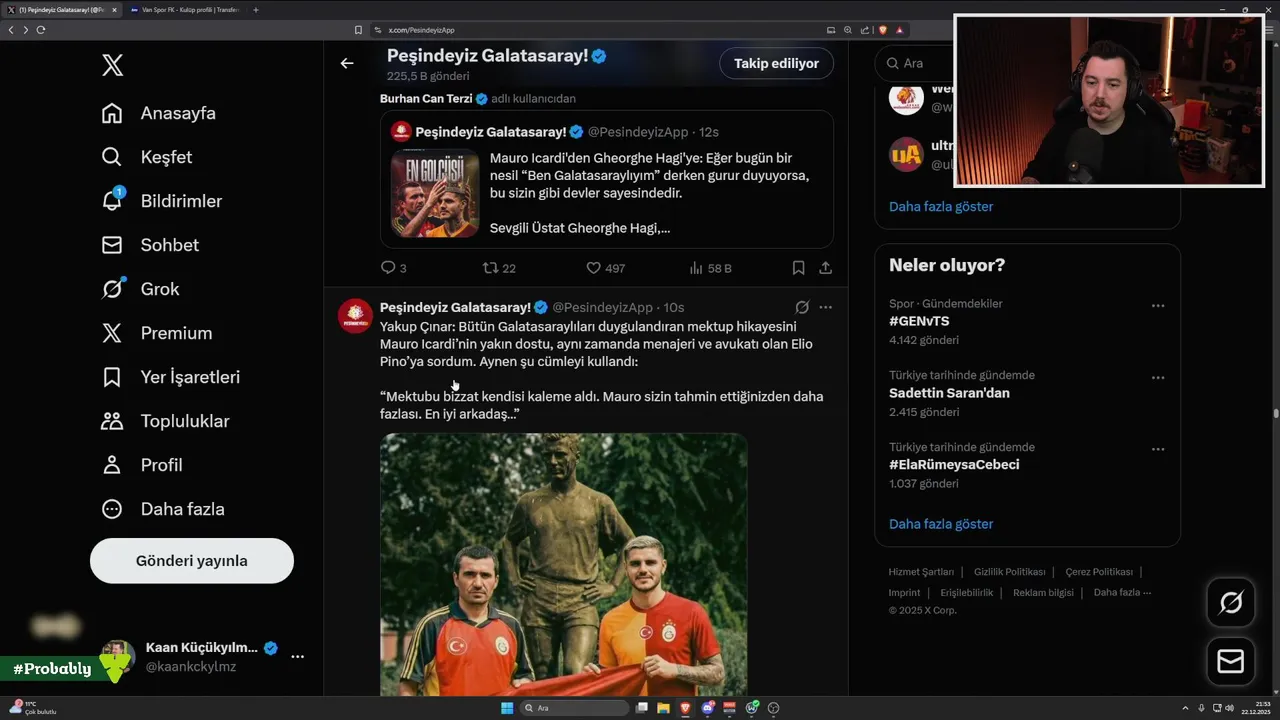Repost the post with 22 reposts
Viewport: 1280px width, 720px height.
499,268
